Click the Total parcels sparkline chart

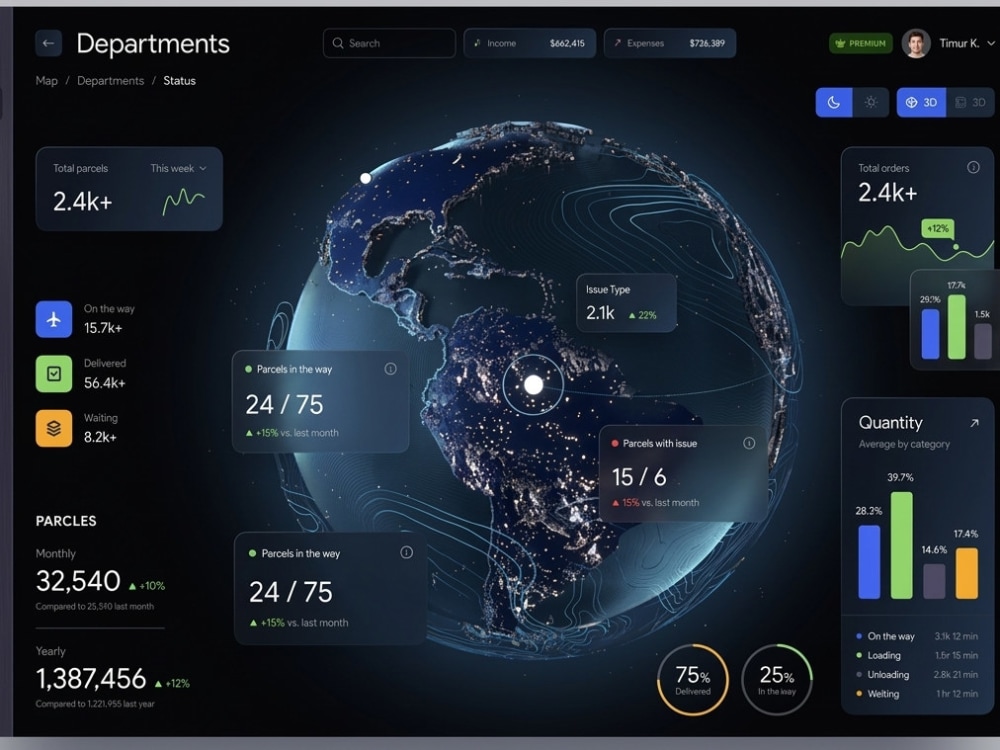point(184,202)
